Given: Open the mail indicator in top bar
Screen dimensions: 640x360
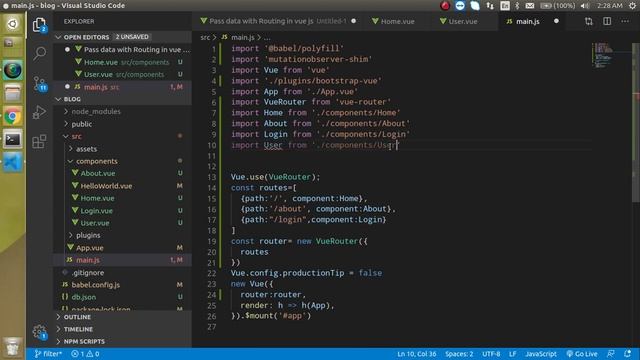Looking at the screenshot, I should (x=530, y=6).
